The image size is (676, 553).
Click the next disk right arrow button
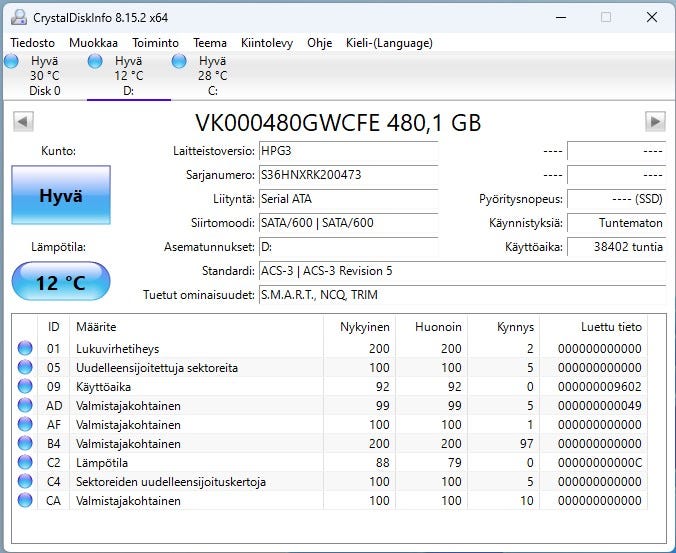[655, 121]
